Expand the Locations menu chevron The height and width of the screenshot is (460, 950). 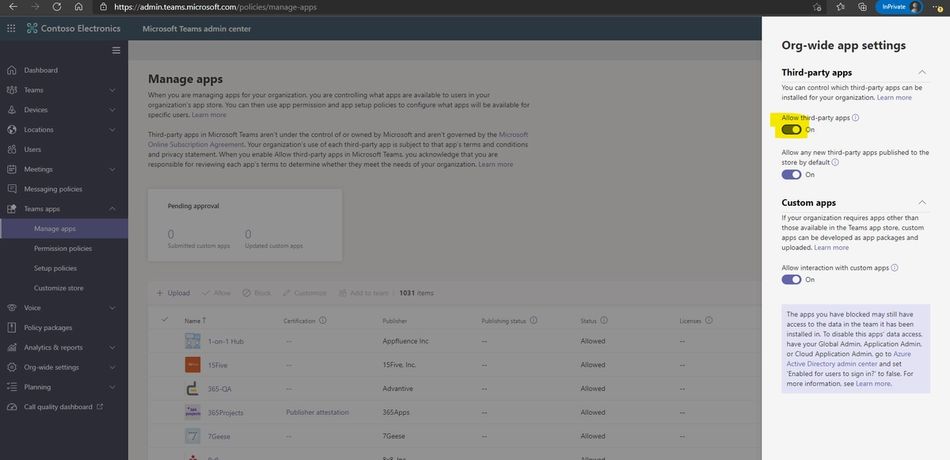coord(113,130)
